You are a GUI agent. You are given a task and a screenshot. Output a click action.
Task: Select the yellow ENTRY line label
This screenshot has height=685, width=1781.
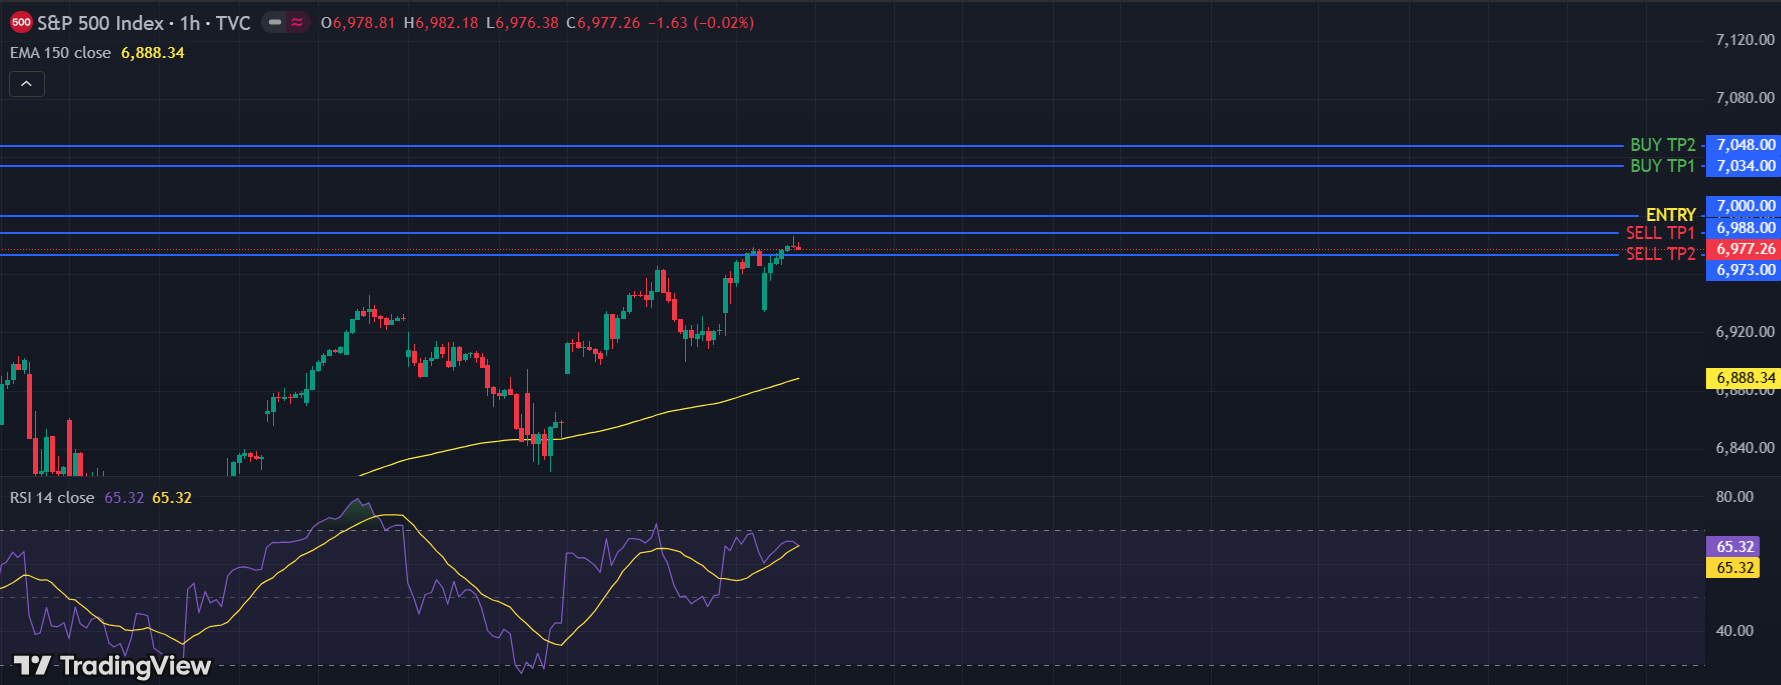(x=1670, y=215)
